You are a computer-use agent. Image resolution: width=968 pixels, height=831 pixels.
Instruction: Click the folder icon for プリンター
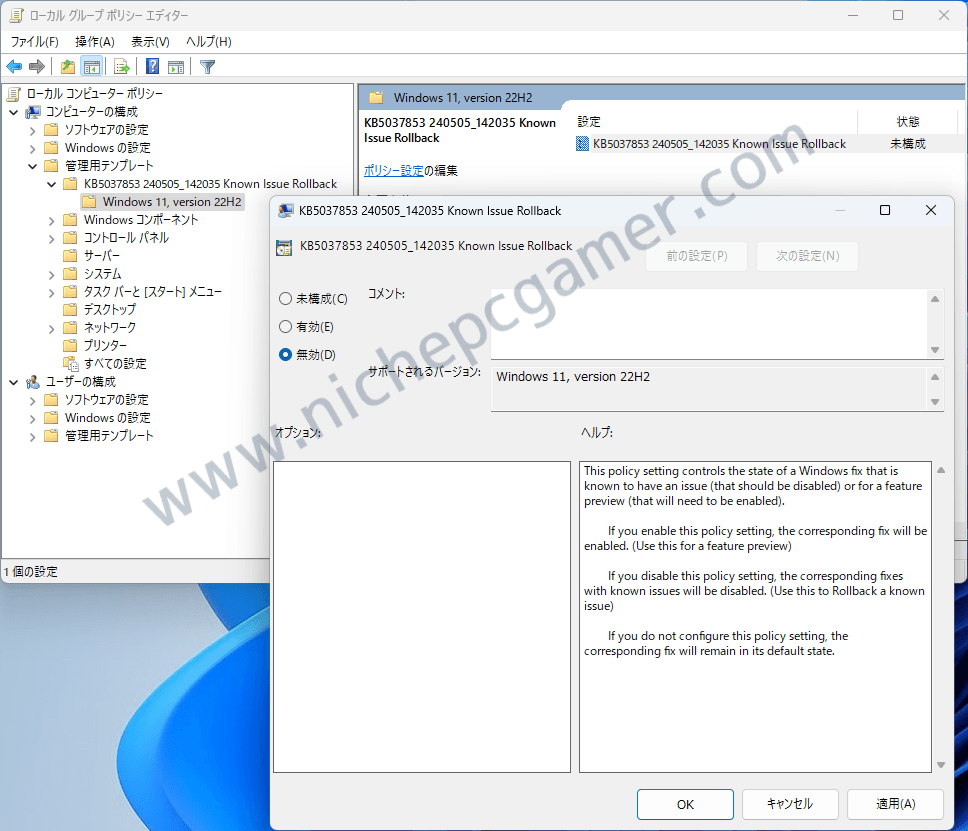pyautogui.click(x=70, y=346)
